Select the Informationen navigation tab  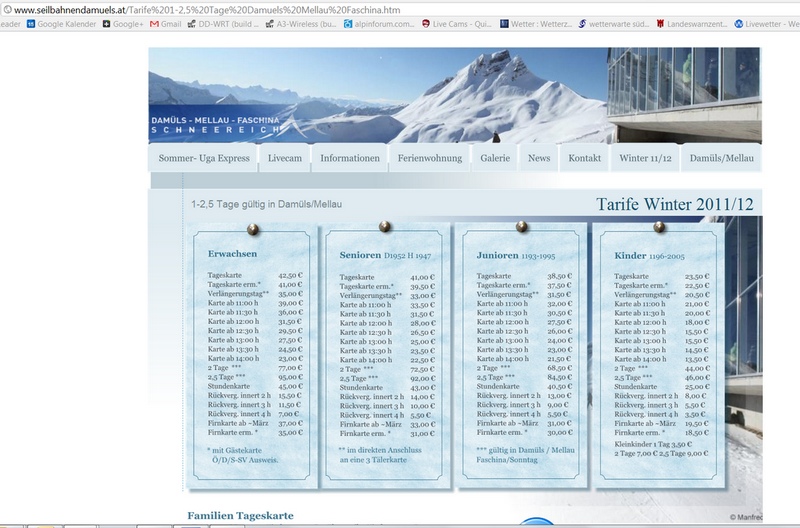click(x=349, y=159)
